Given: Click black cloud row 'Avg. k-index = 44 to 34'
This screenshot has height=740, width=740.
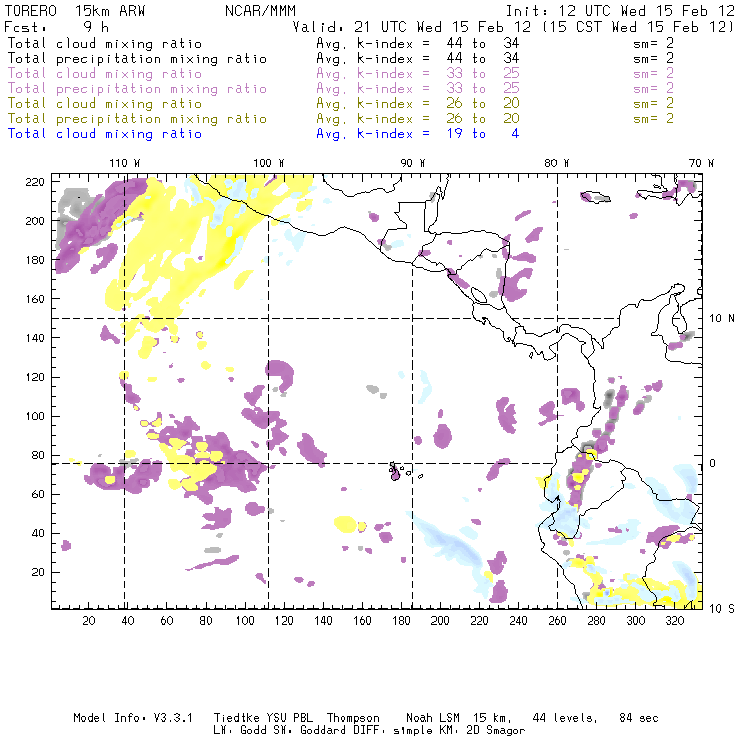Looking at the screenshot, I should (x=418, y=44).
